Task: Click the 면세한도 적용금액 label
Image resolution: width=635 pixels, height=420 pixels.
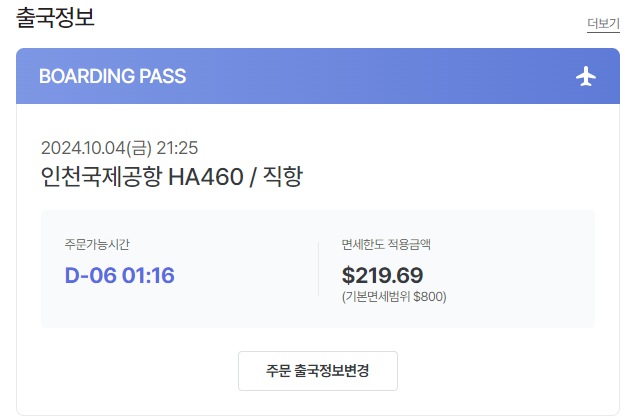Action: (x=386, y=244)
